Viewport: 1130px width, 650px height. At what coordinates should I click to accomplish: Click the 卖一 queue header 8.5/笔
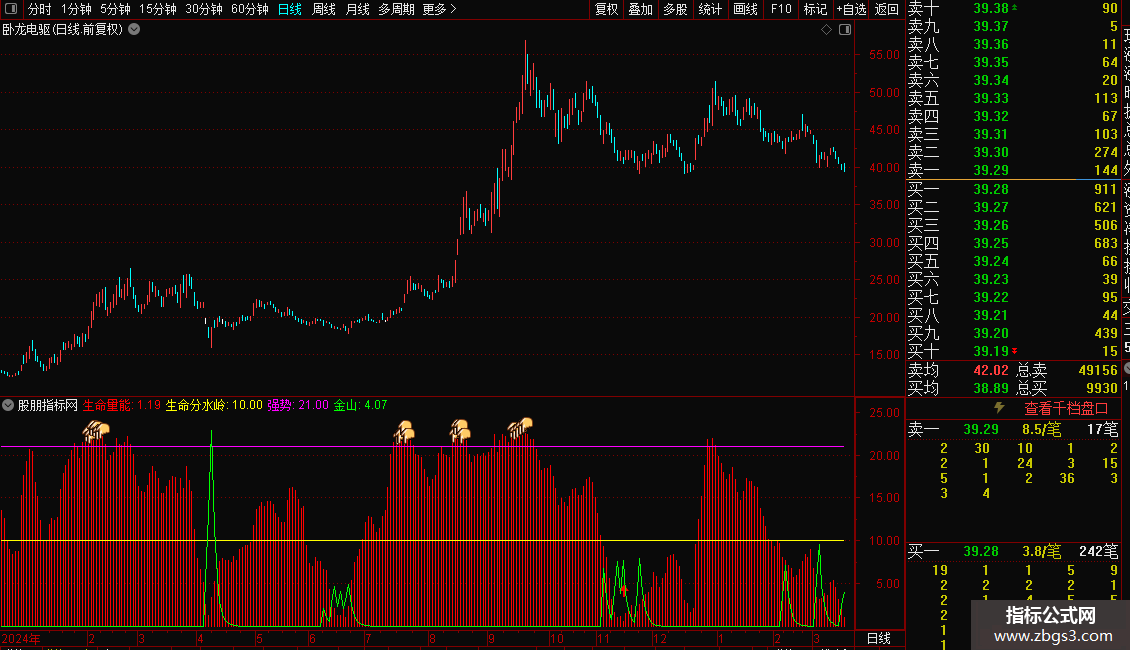(1041, 429)
